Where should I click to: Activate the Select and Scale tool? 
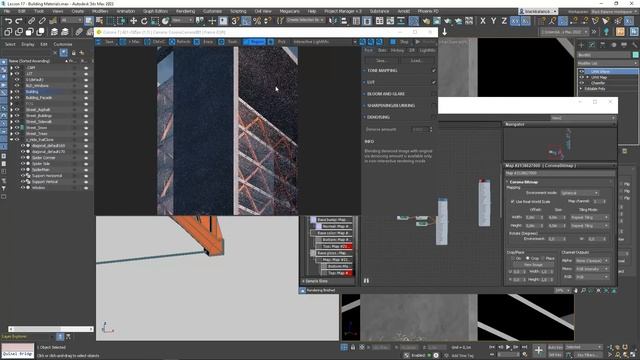click(x=155, y=21)
